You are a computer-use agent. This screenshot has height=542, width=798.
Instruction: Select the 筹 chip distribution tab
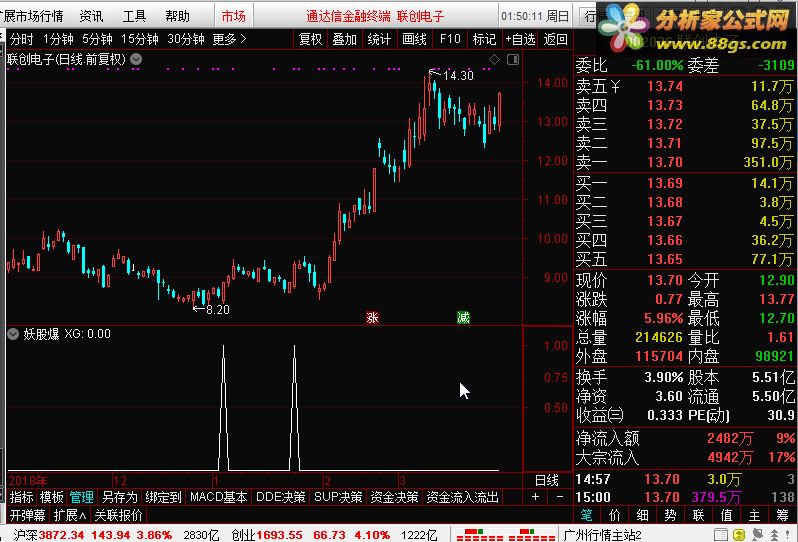coord(782,515)
